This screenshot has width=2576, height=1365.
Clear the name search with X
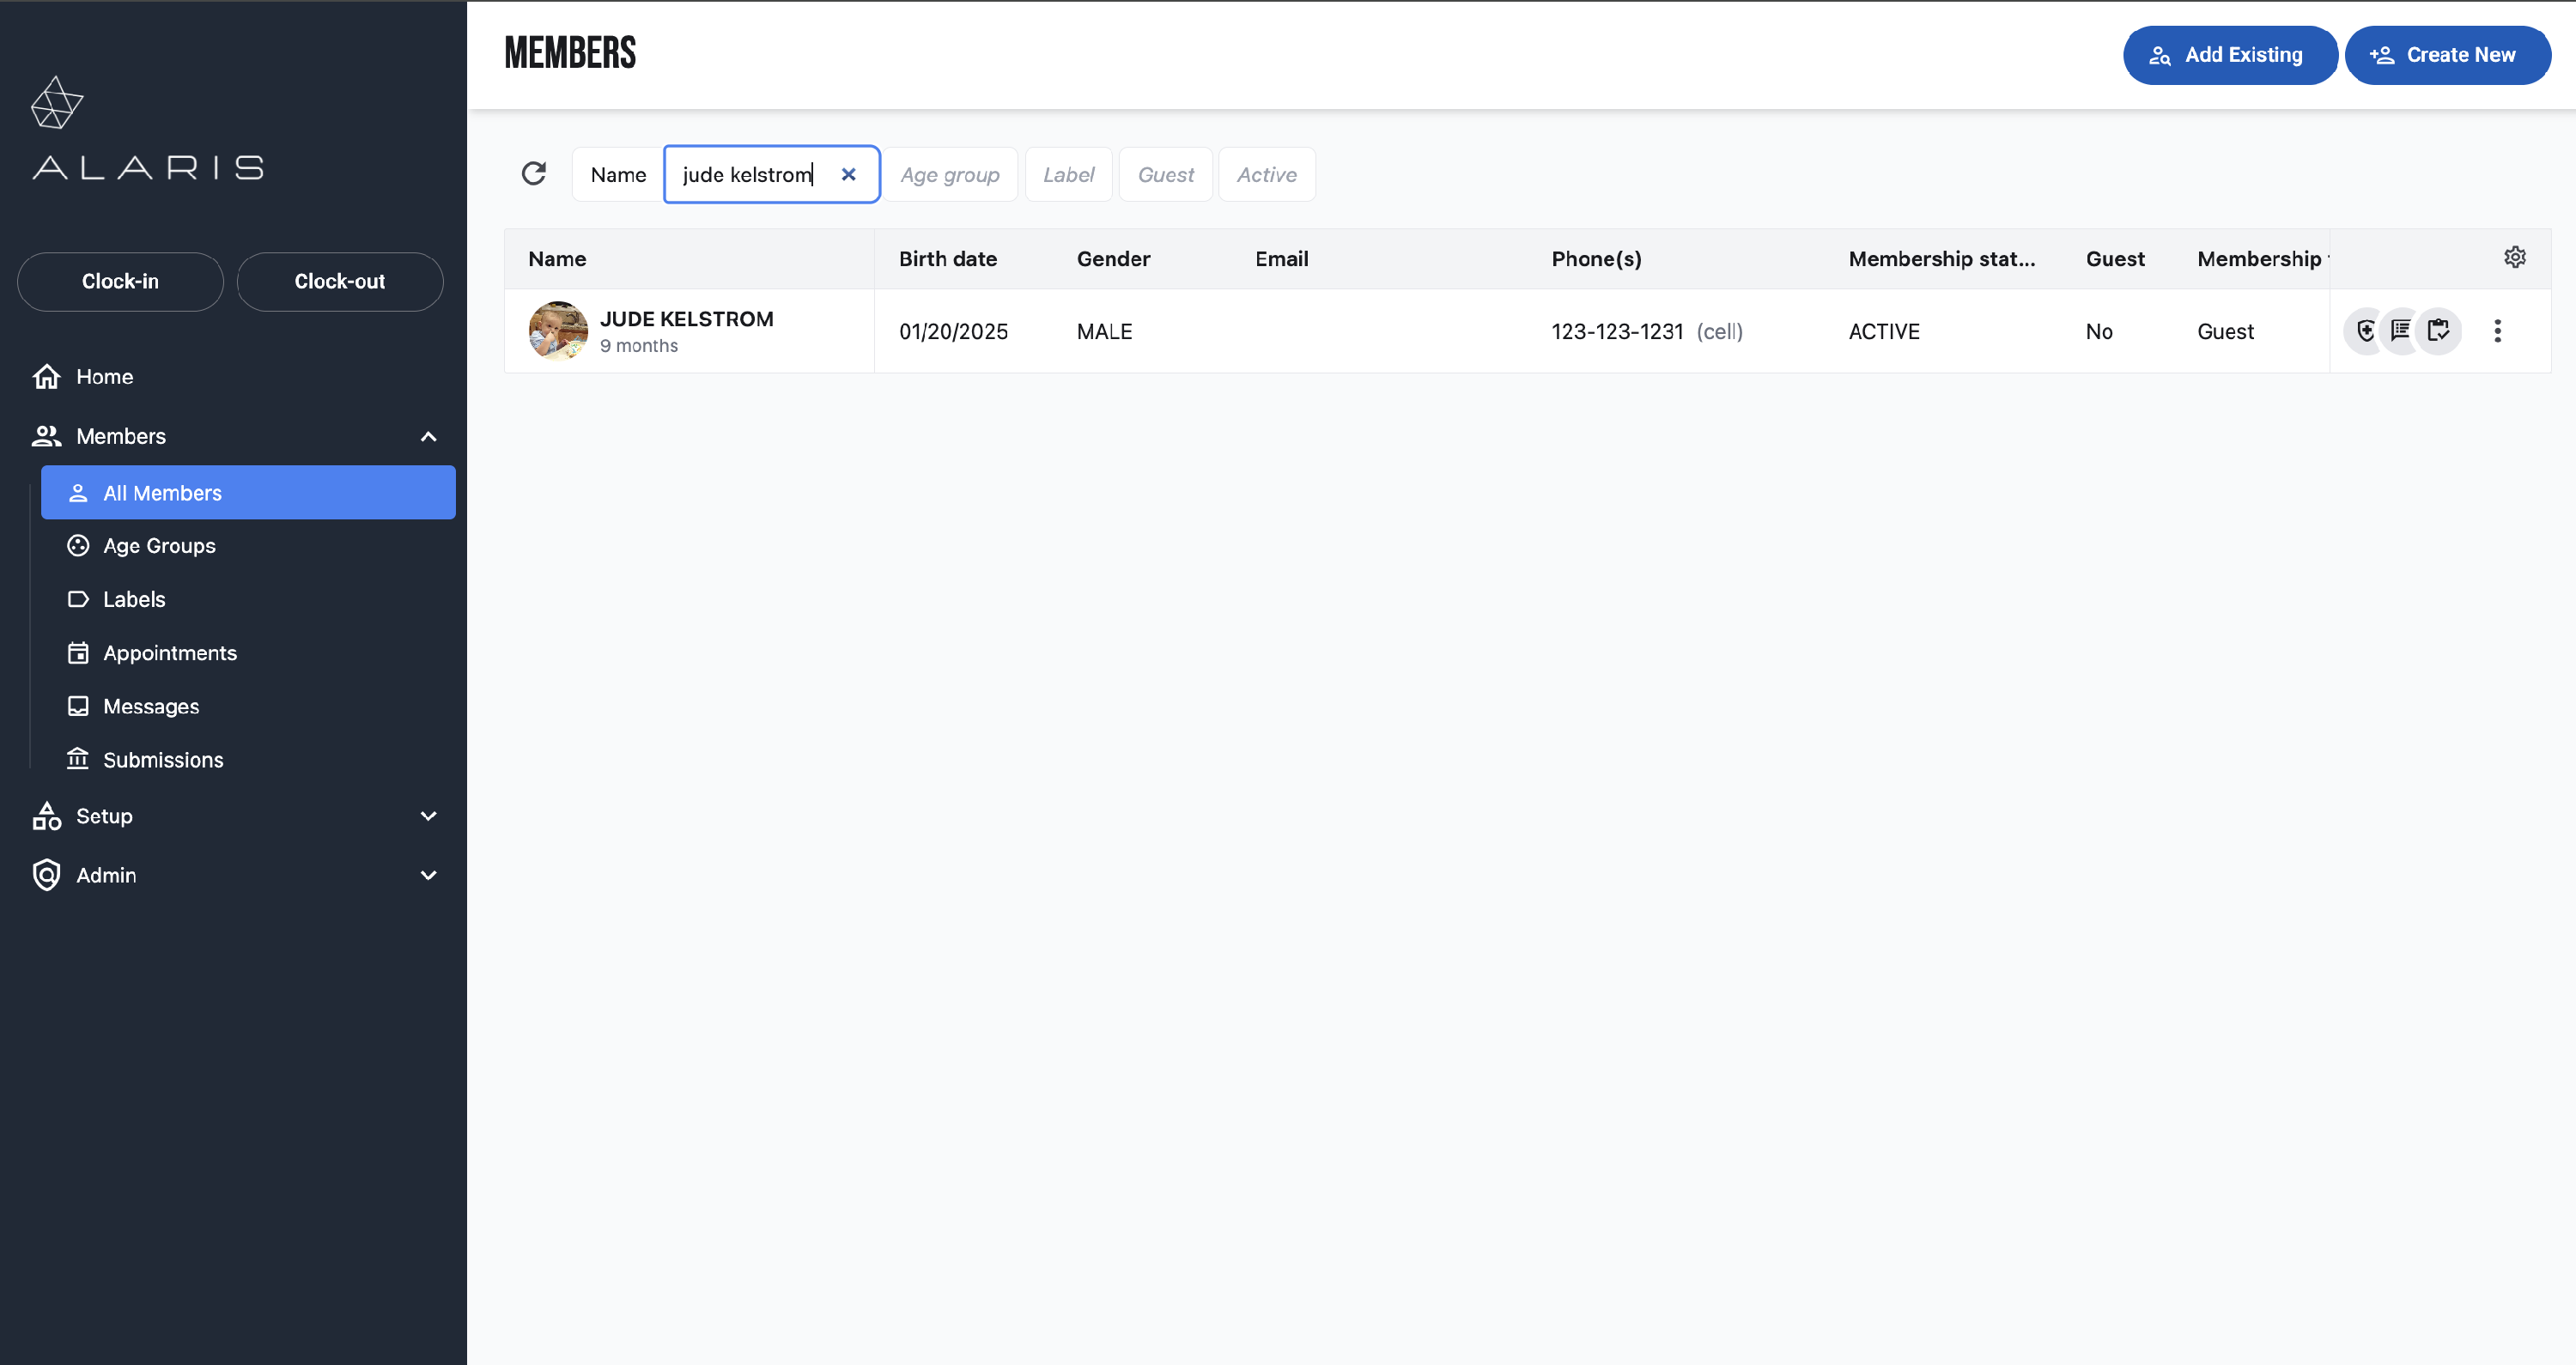coord(848,174)
